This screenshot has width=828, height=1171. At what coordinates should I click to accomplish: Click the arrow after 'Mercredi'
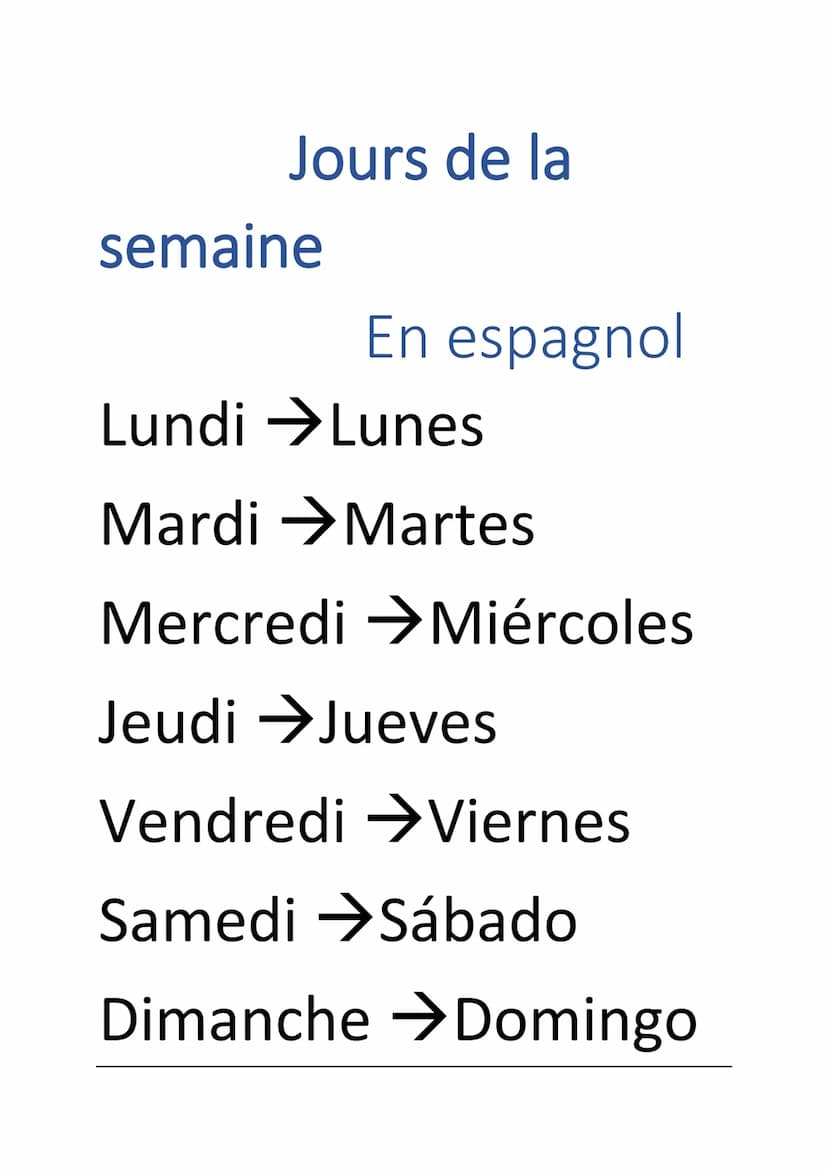[x=395, y=624]
